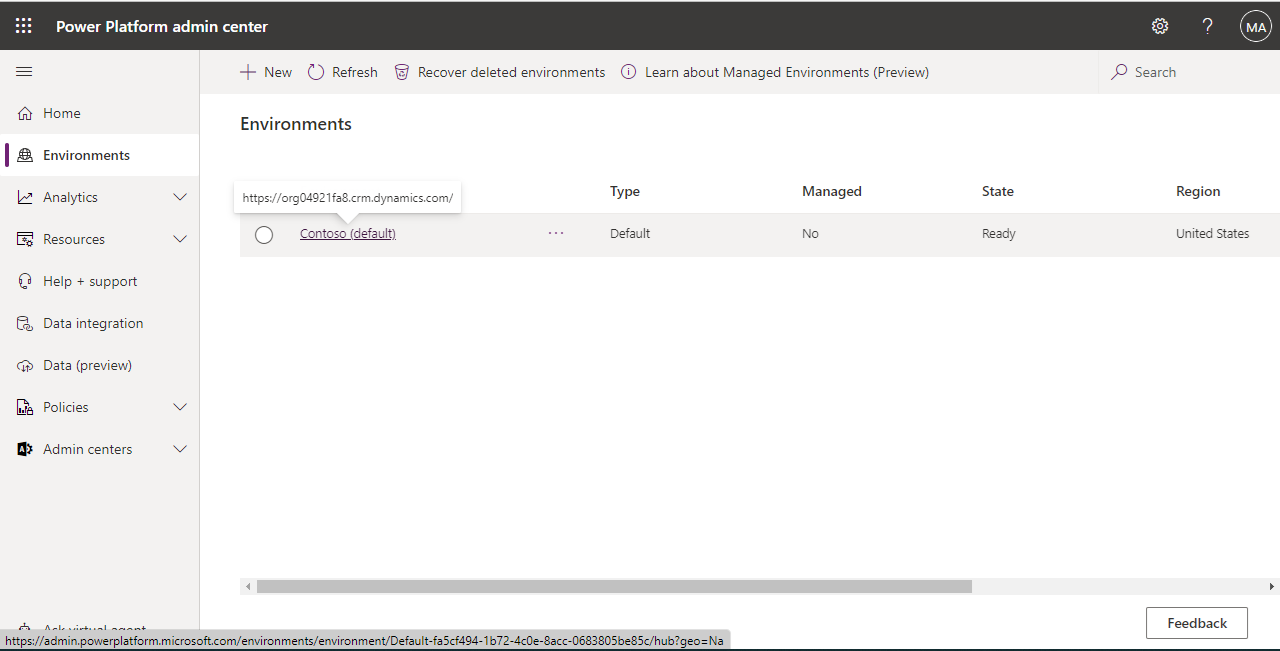Open the MA account avatar
The width and height of the screenshot is (1280, 651).
pos(1256,27)
